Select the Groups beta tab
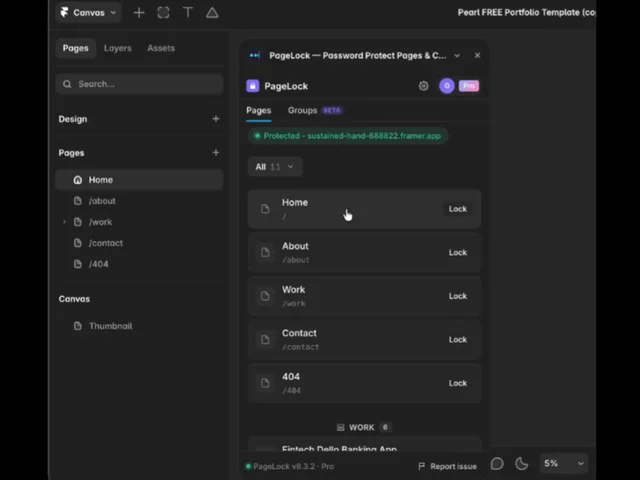Image resolution: width=640 pixels, height=480 pixels. (315, 111)
